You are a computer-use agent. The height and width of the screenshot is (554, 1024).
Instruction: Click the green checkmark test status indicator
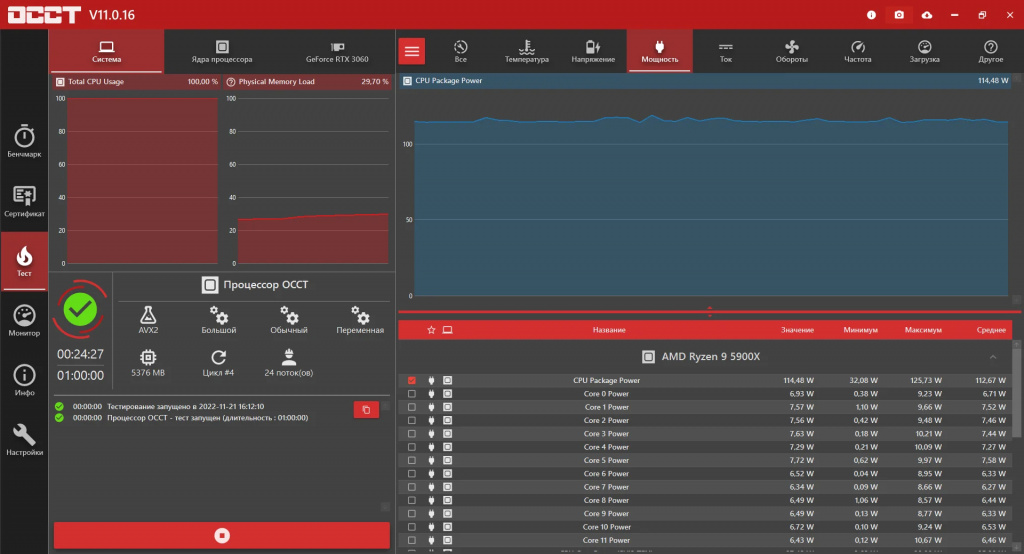[x=80, y=310]
